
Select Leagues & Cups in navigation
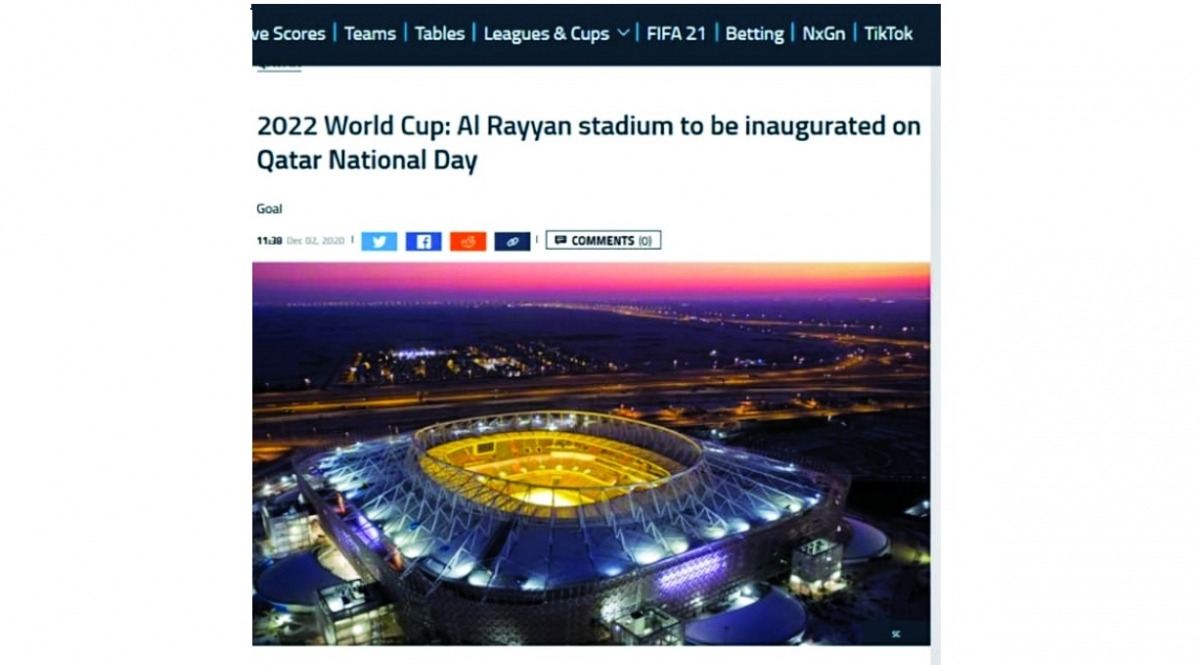pyautogui.click(x=546, y=34)
